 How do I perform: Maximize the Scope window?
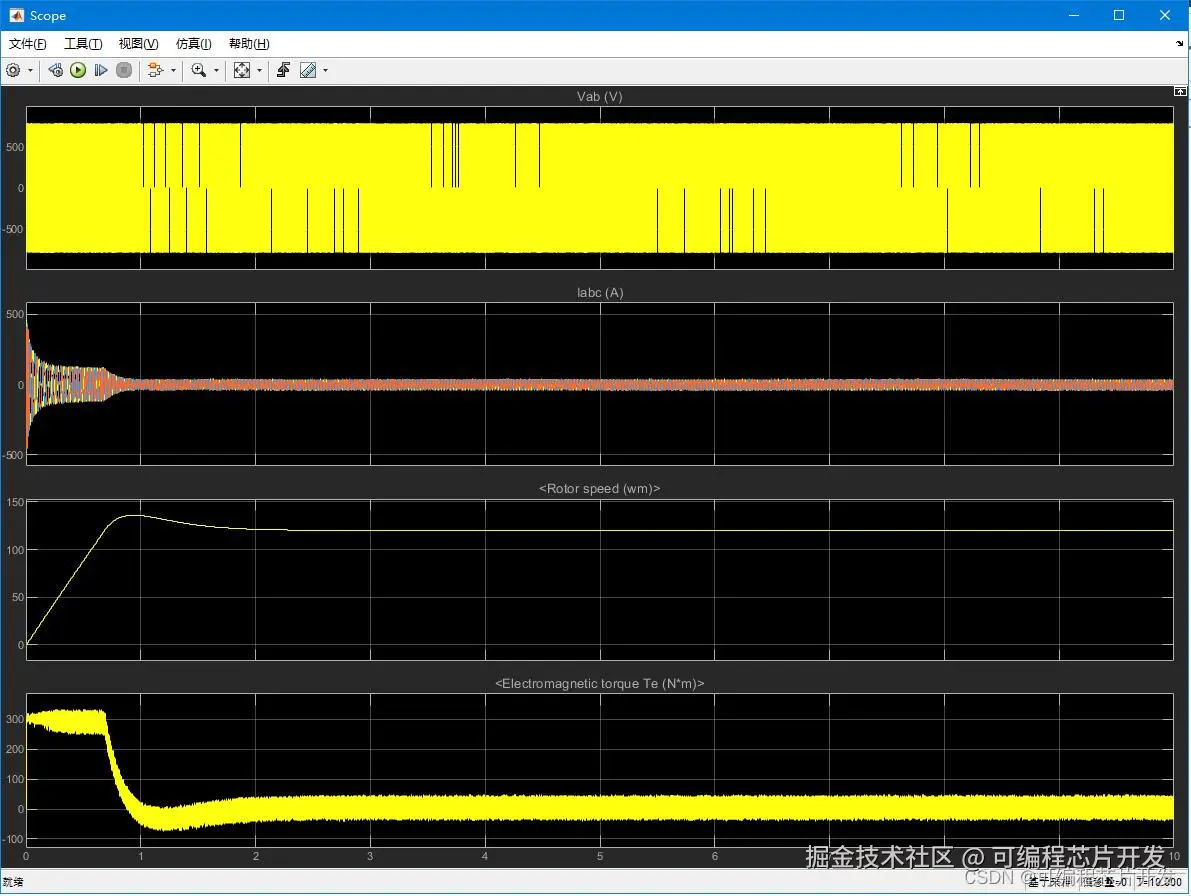tap(1119, 15)
